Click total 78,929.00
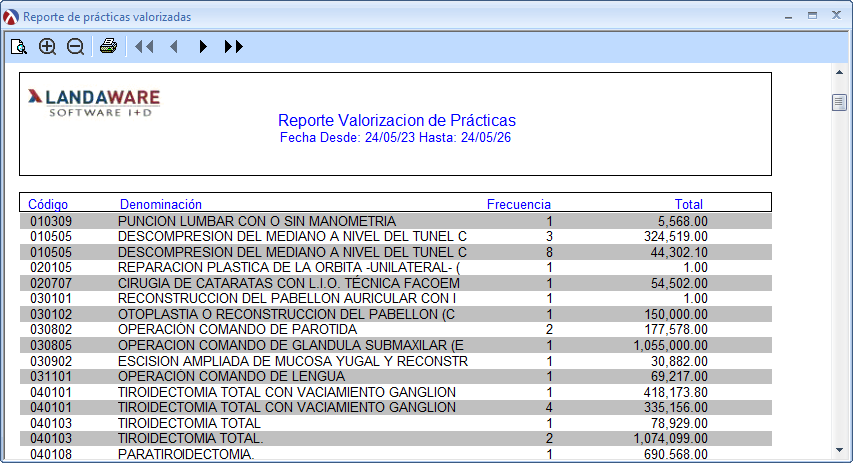 pyautogui.click(x=679, y=423)
